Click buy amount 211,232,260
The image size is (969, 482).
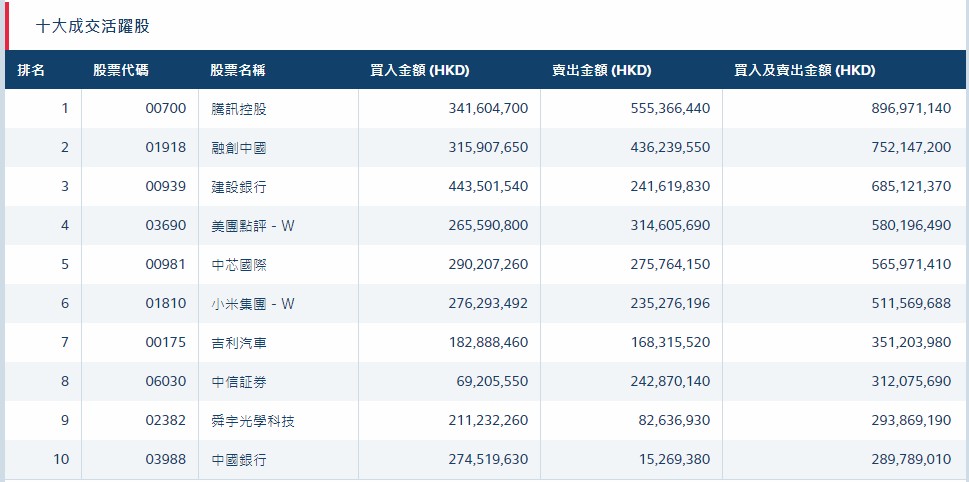489,421
